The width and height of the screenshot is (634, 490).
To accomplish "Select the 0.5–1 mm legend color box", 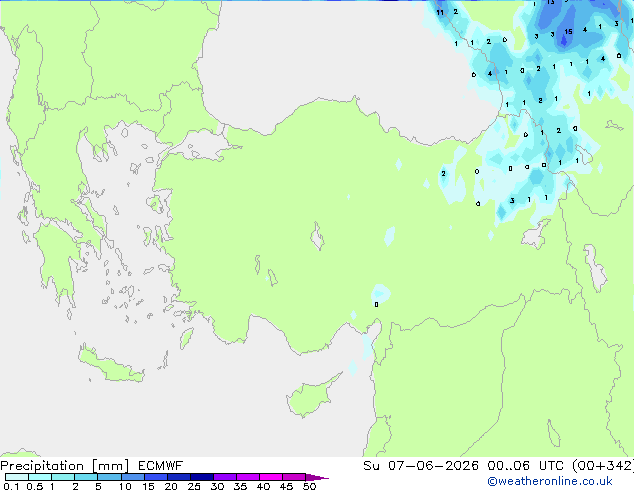I will click(x=40, y=477).
